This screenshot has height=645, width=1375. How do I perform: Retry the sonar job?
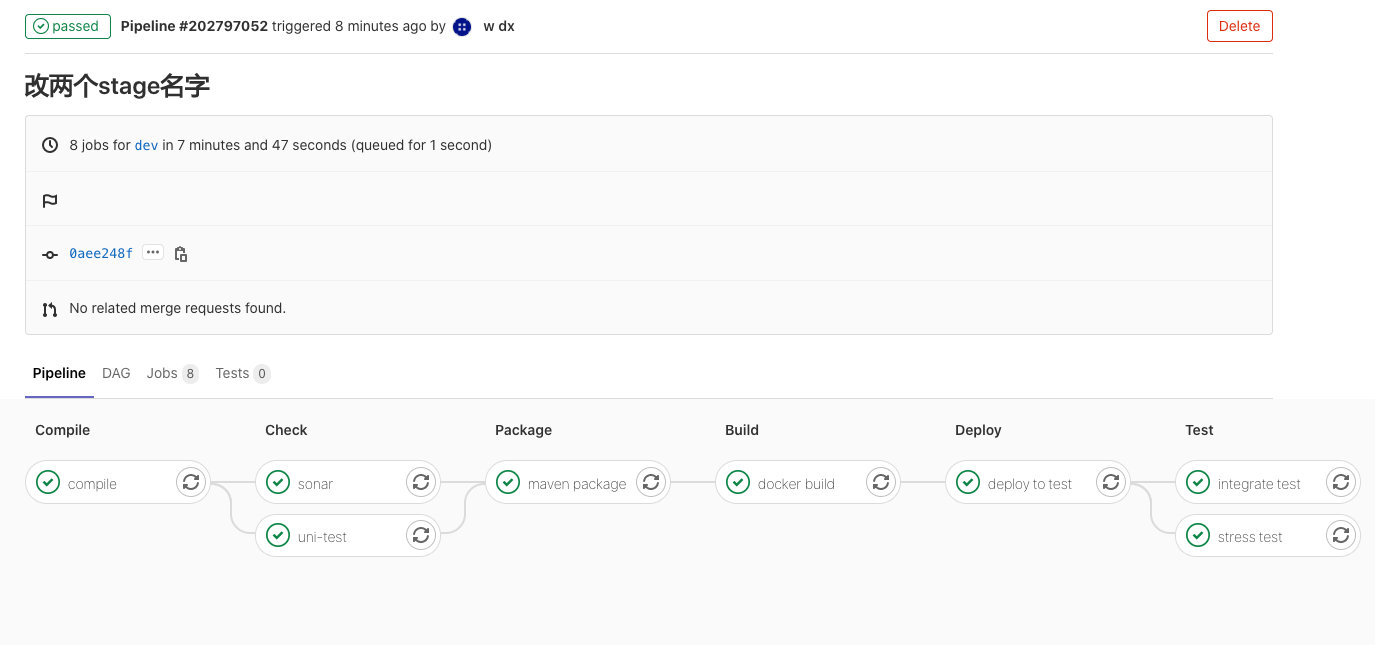click(421, 482)
